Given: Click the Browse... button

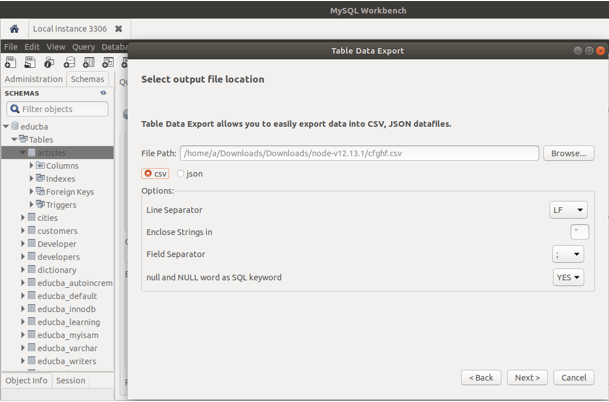Looking at the screenshot, I should pos(569,153).
